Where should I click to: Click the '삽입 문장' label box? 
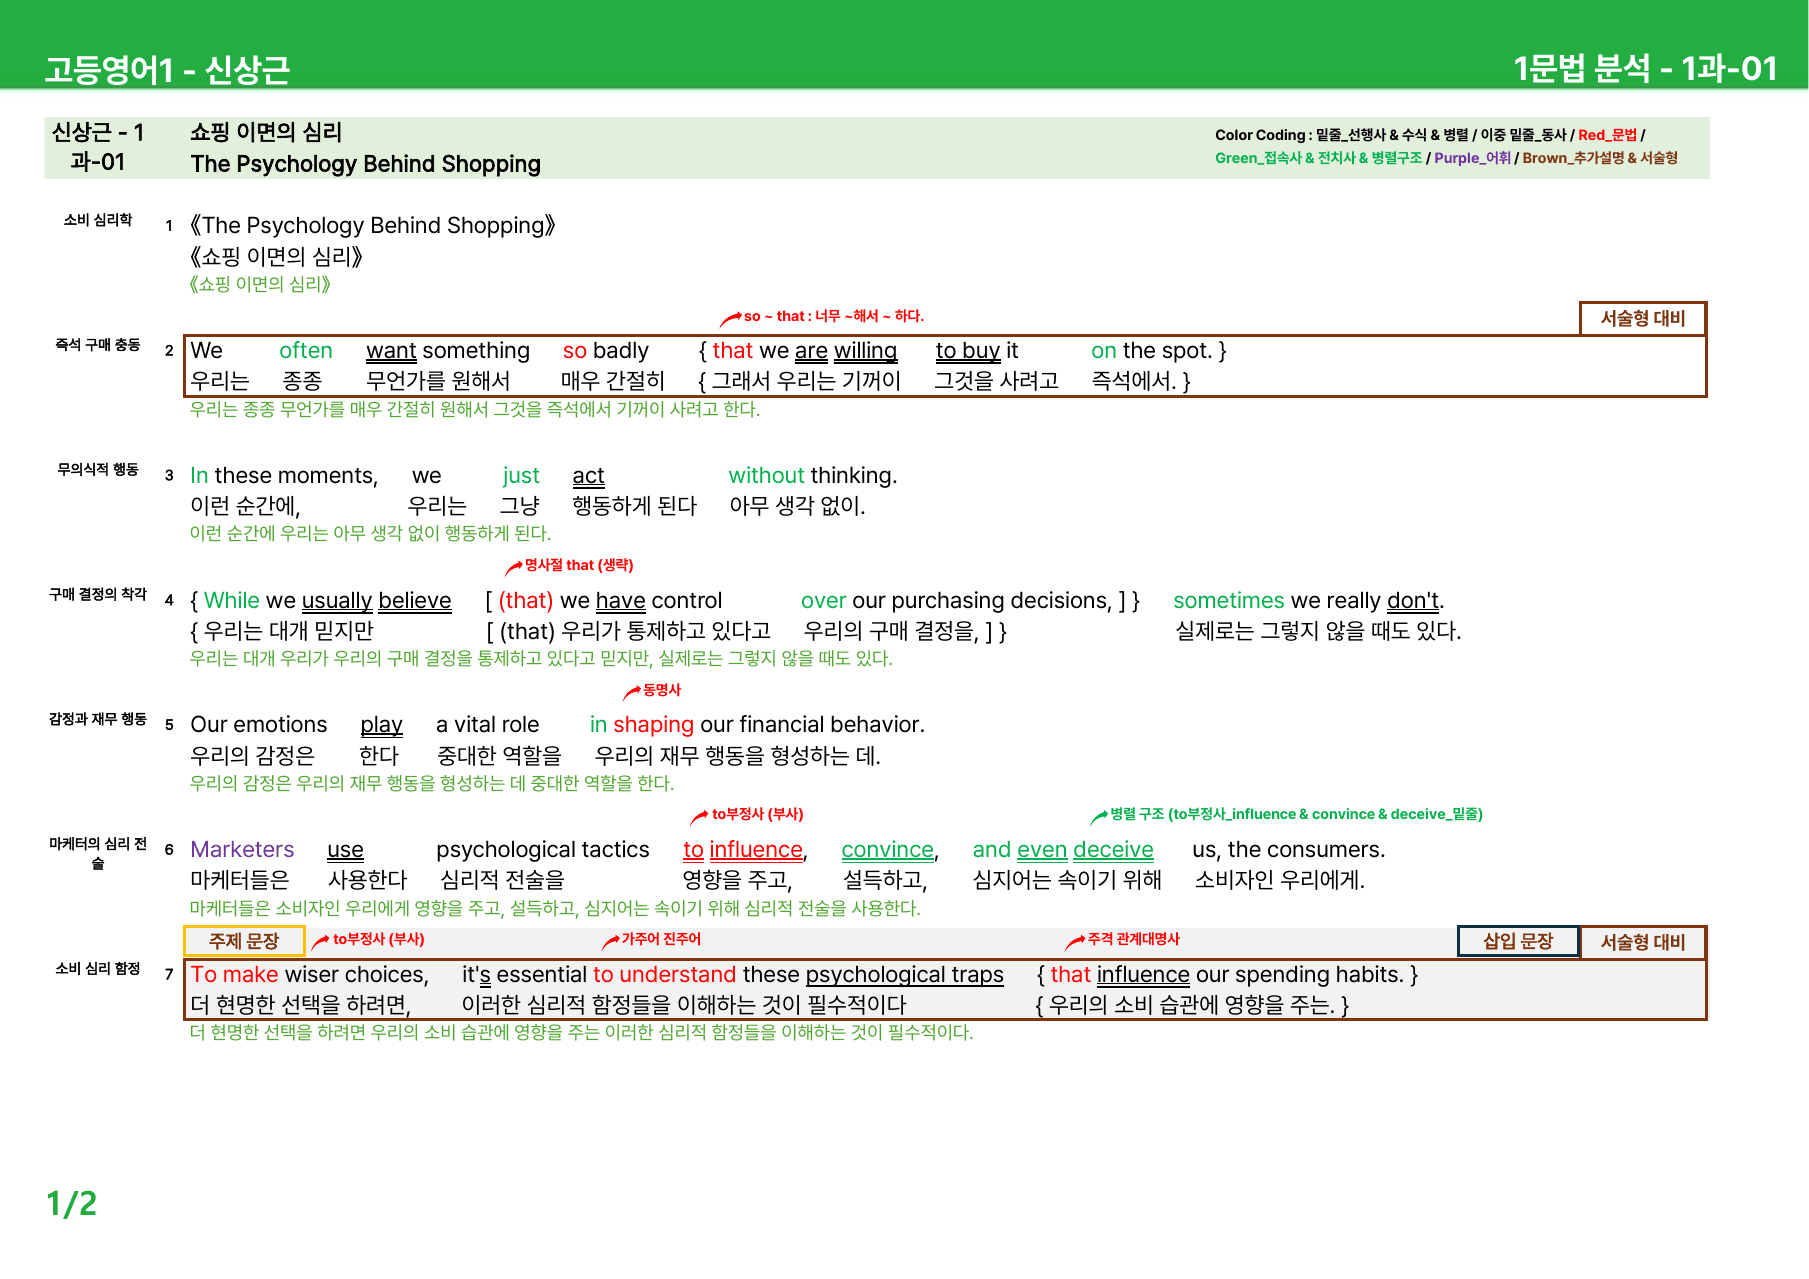[x=1517, y=941]
